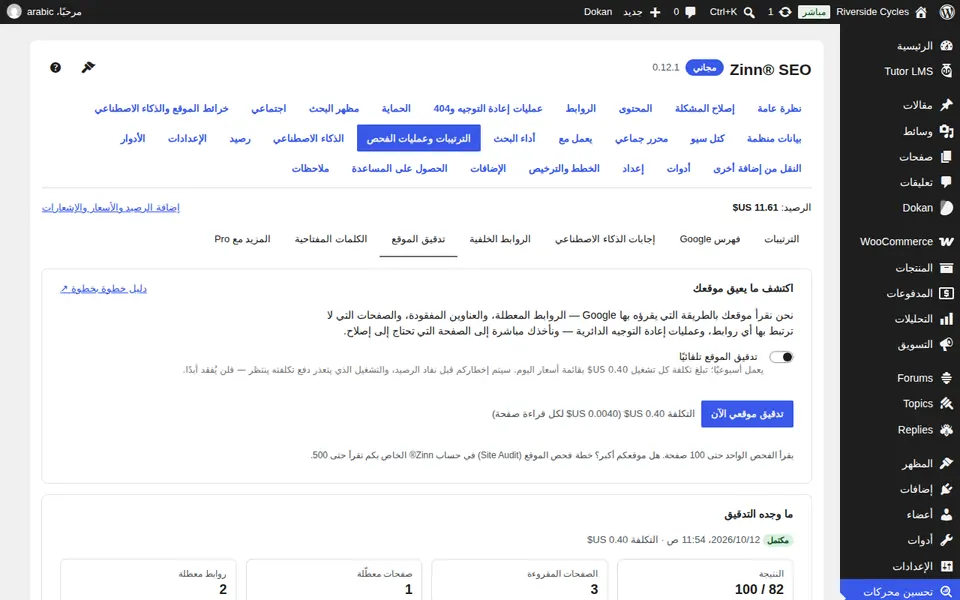The width and height of the screenshot is (960, 600).
Task: Click the media icon for وسائط
Action: (947, 131)
